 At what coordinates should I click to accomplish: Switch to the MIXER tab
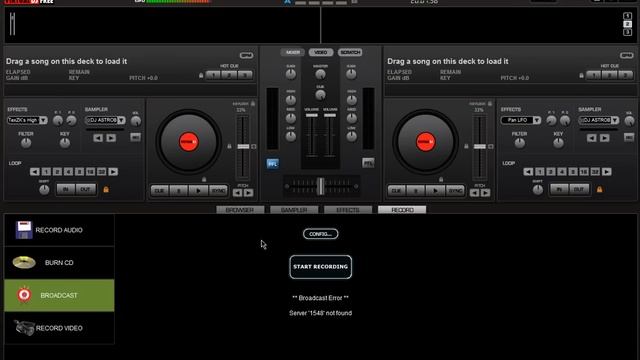[x=293, y=52]
